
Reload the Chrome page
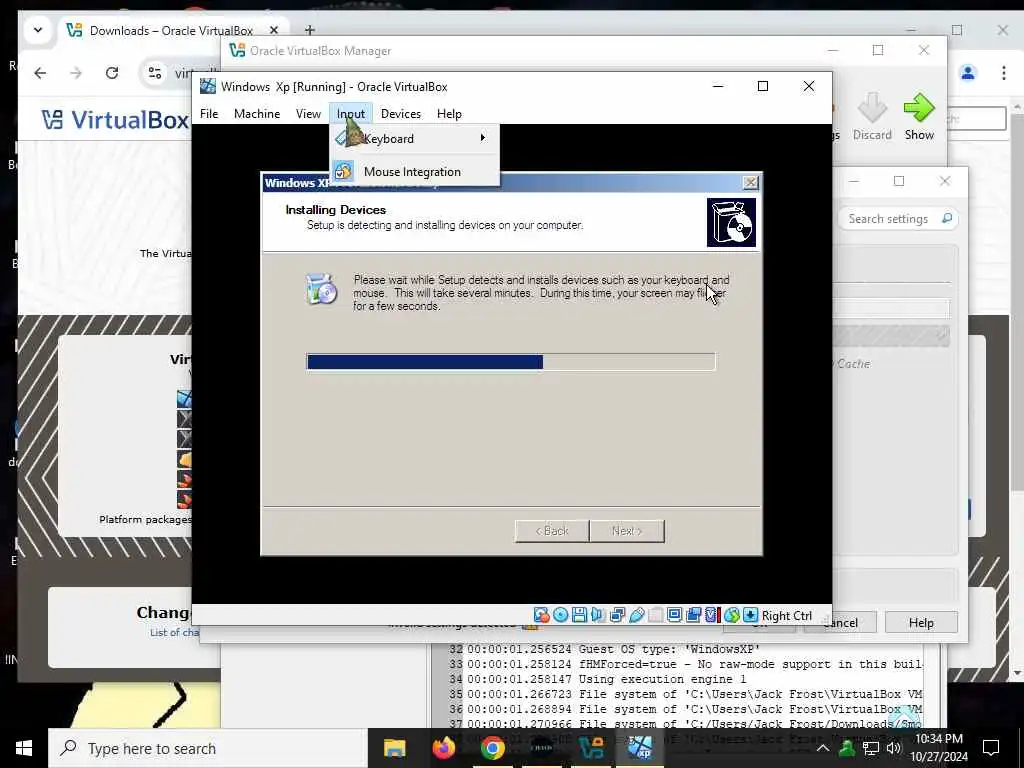pyautogui.click(x=112, y=73)
